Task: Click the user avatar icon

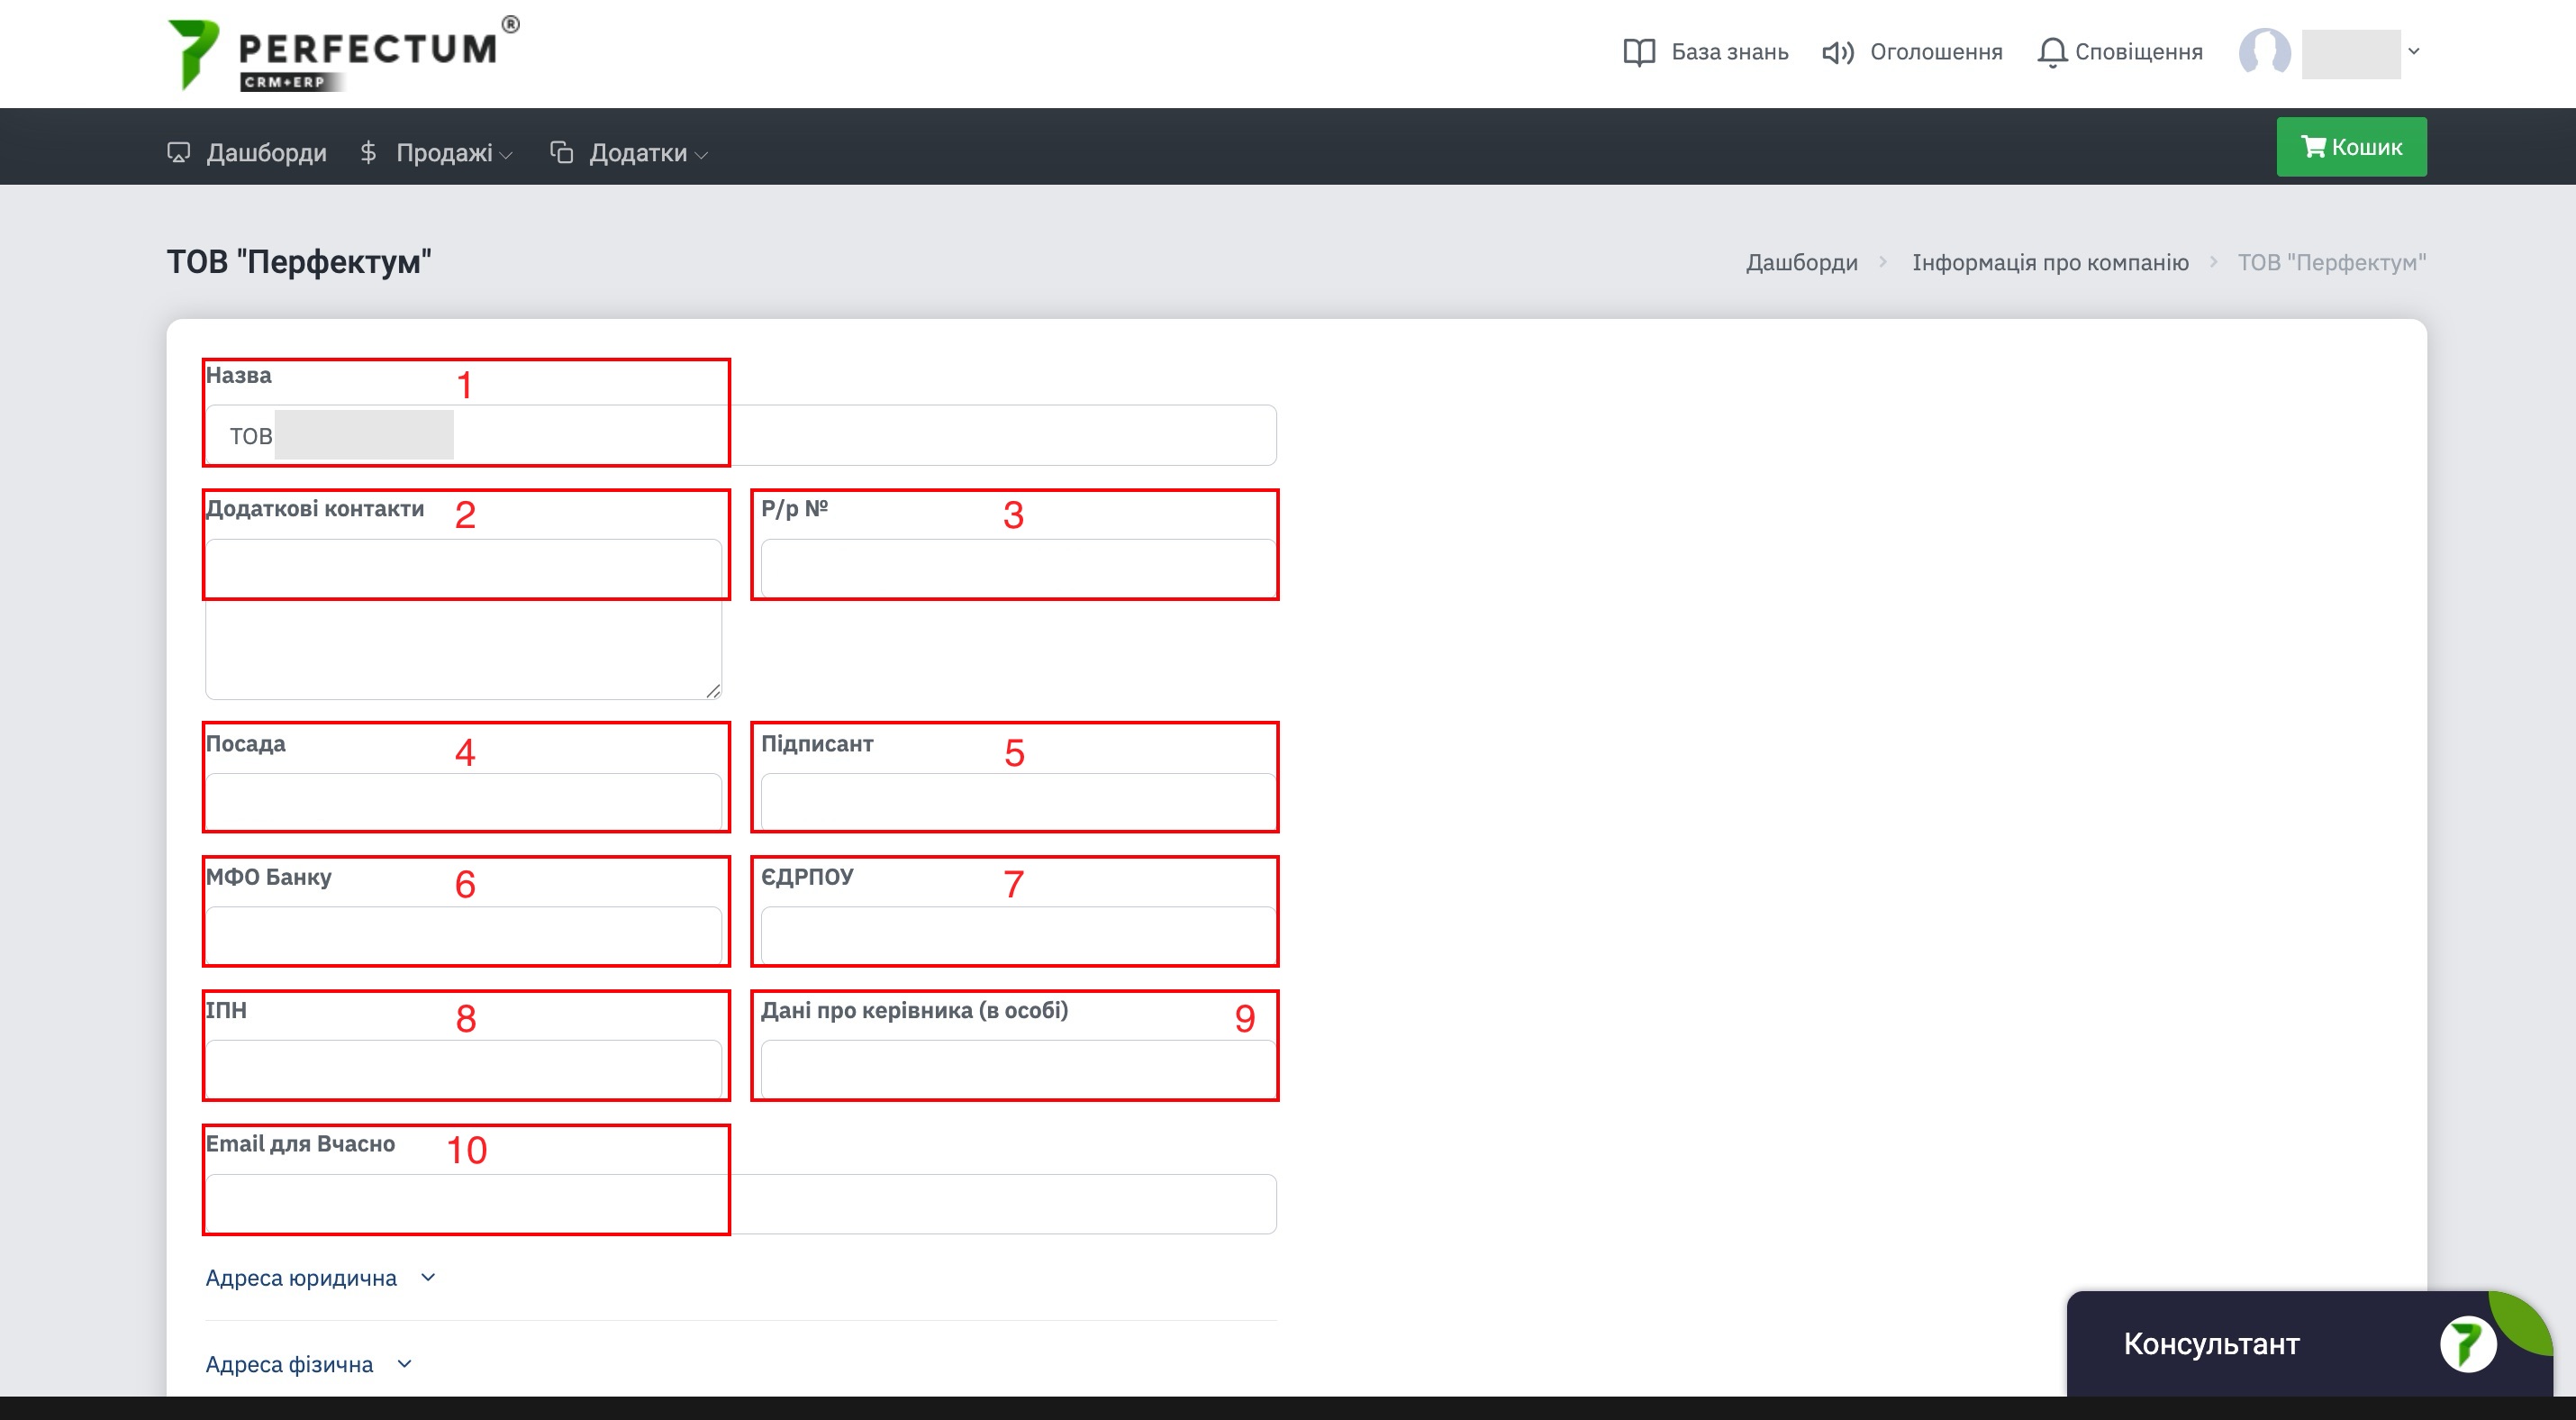Action: [x=2265, y=52]
